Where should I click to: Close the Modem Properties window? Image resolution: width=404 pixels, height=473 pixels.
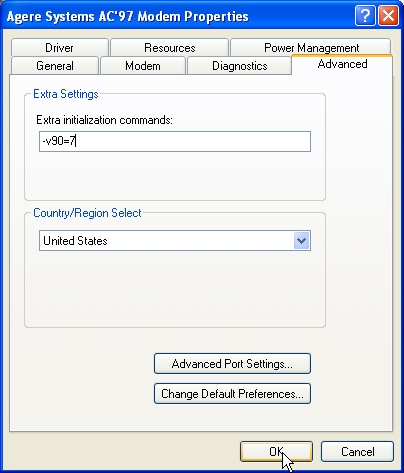click(388, 15)
